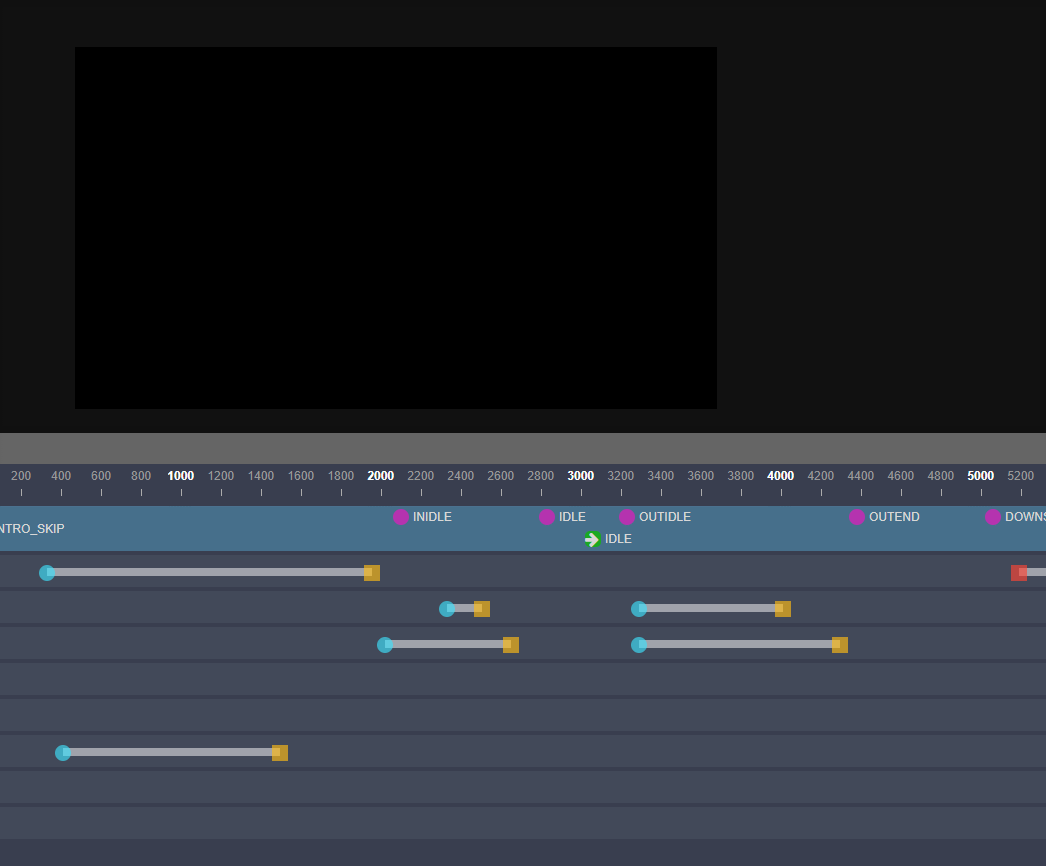Image resolution: width=1046 pixels, height=866 pixels.
Task: Select third row blue keyframe near 3300
Action: click(x=639, y=644)
